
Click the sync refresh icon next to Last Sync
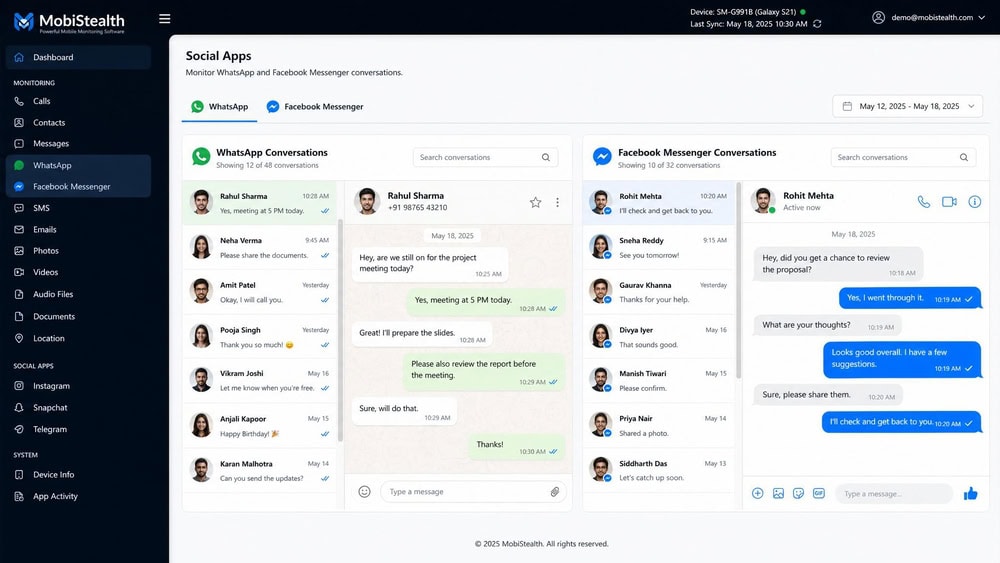point(817,24)
